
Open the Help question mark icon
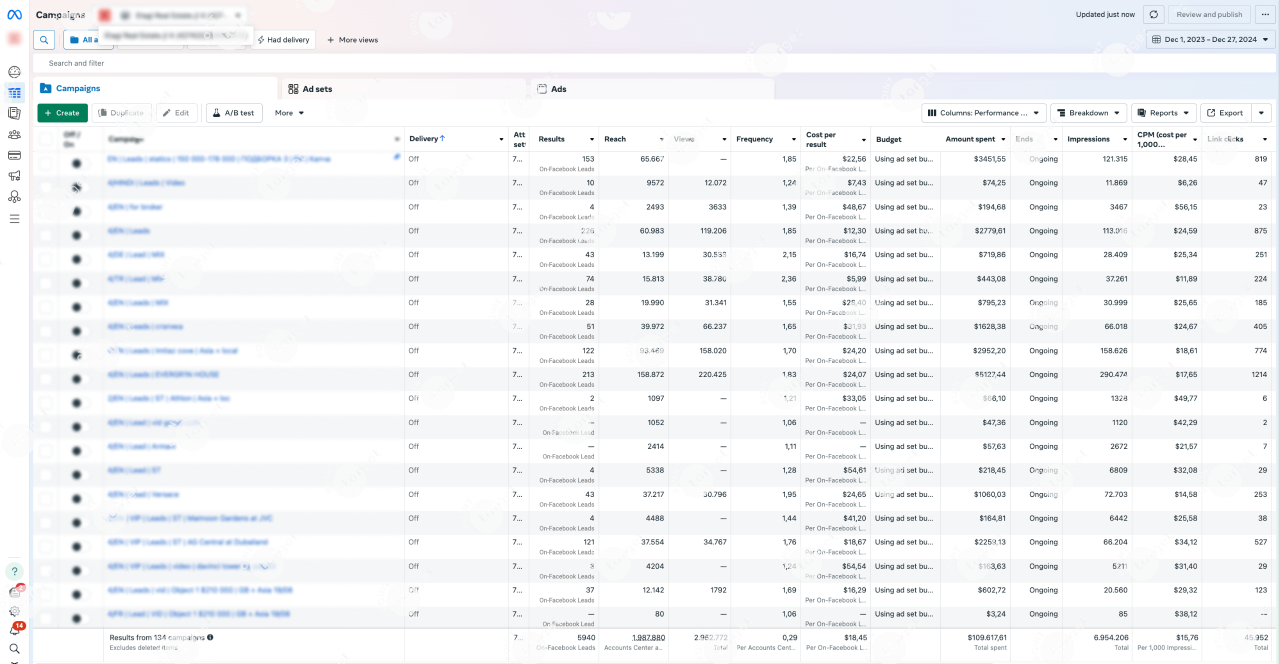pos(14,571)
